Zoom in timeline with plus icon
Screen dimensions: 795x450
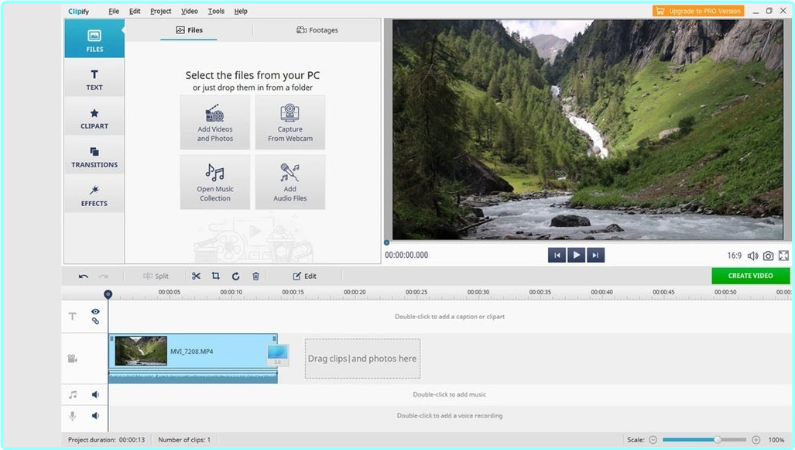coord(756,440)
